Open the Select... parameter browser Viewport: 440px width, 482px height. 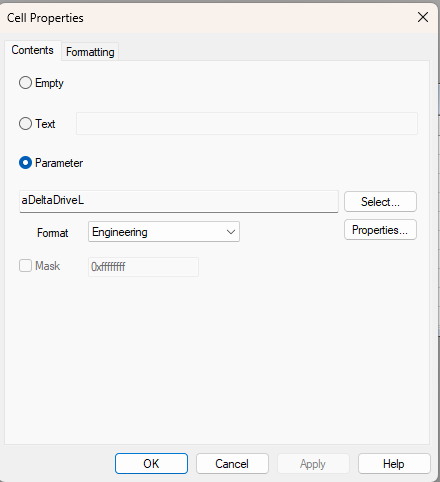[x=380, y=202]
